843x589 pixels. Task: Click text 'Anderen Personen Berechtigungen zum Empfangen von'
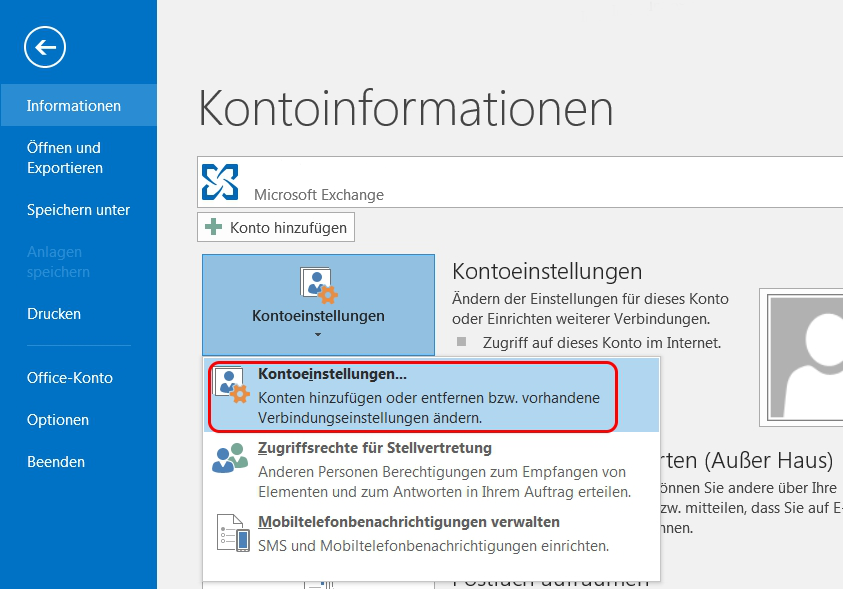point(442,472)
